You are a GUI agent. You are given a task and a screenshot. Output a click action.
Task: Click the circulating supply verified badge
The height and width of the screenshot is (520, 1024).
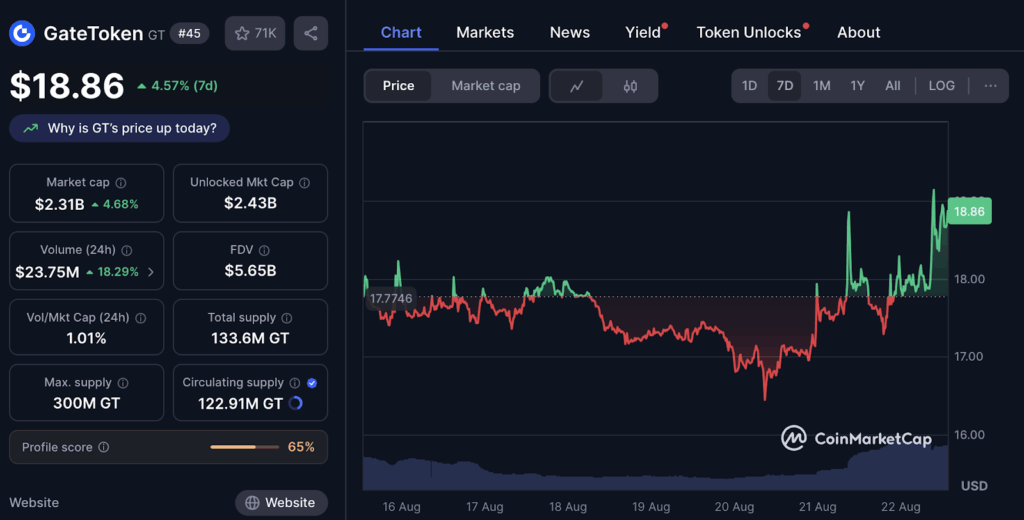point(312,383)
